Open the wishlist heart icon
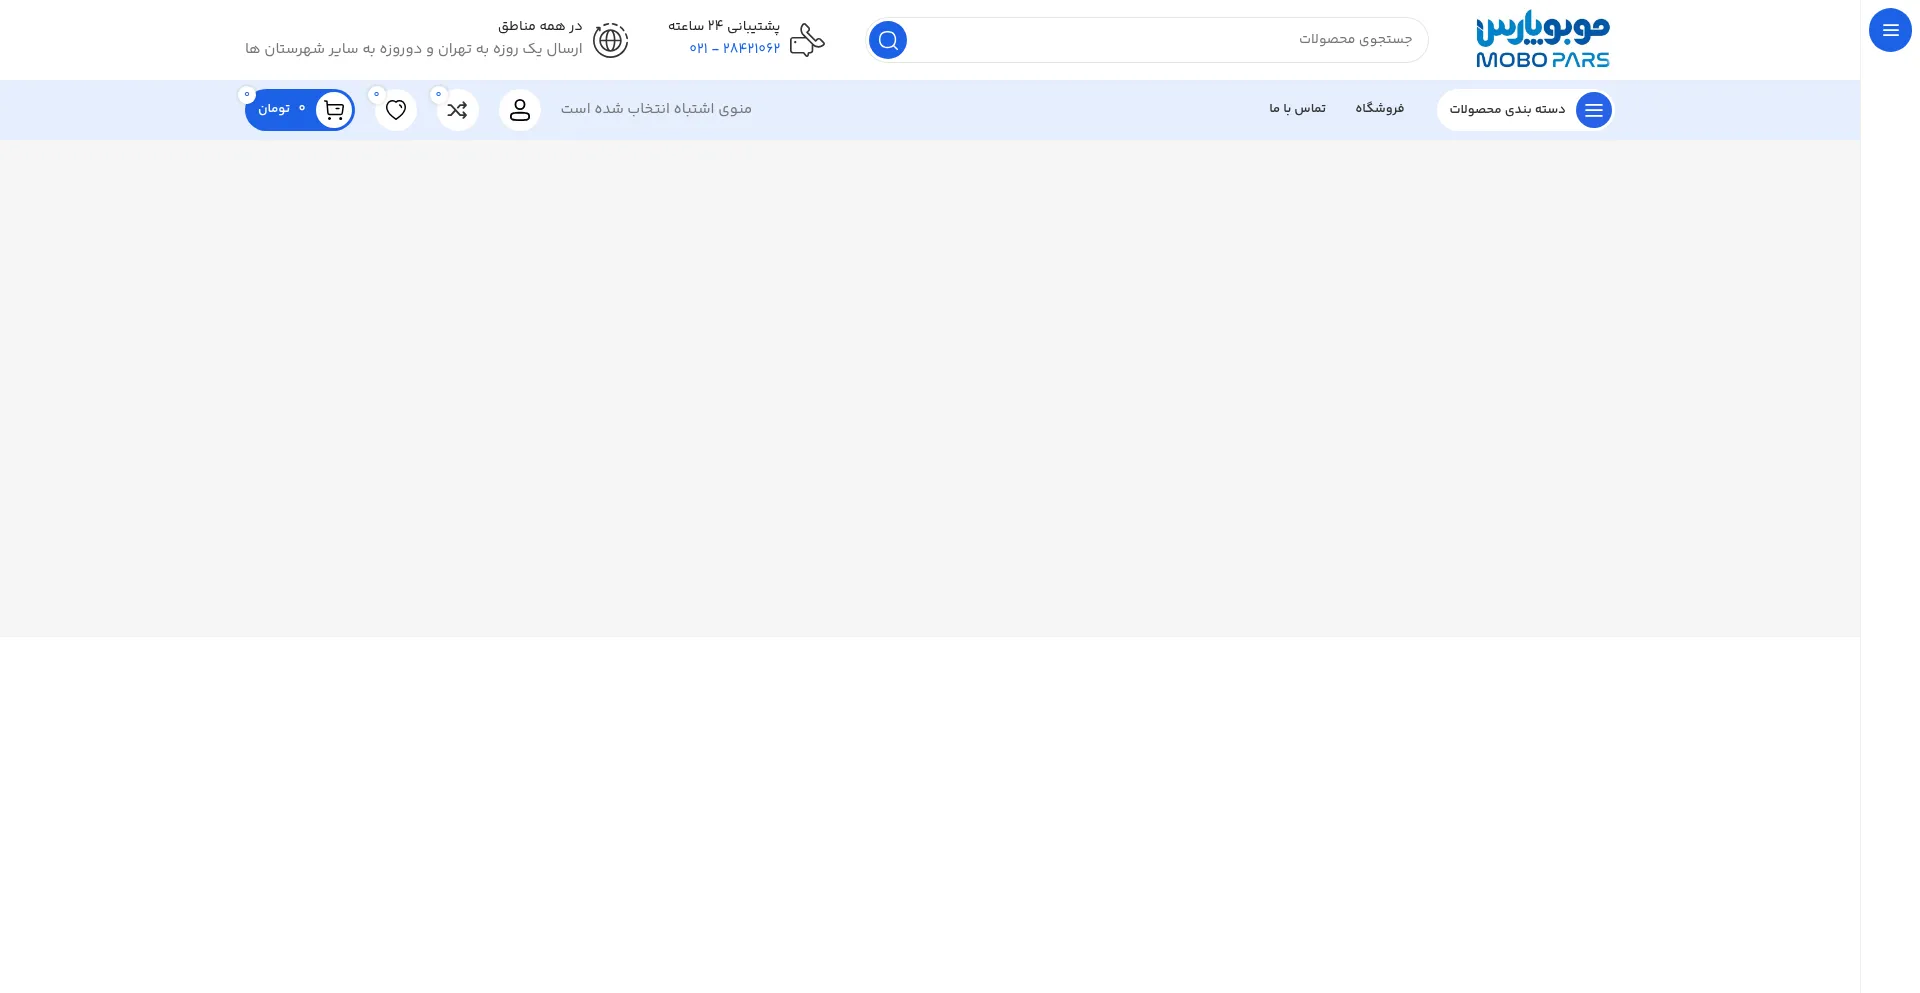 tap(396, 110)
